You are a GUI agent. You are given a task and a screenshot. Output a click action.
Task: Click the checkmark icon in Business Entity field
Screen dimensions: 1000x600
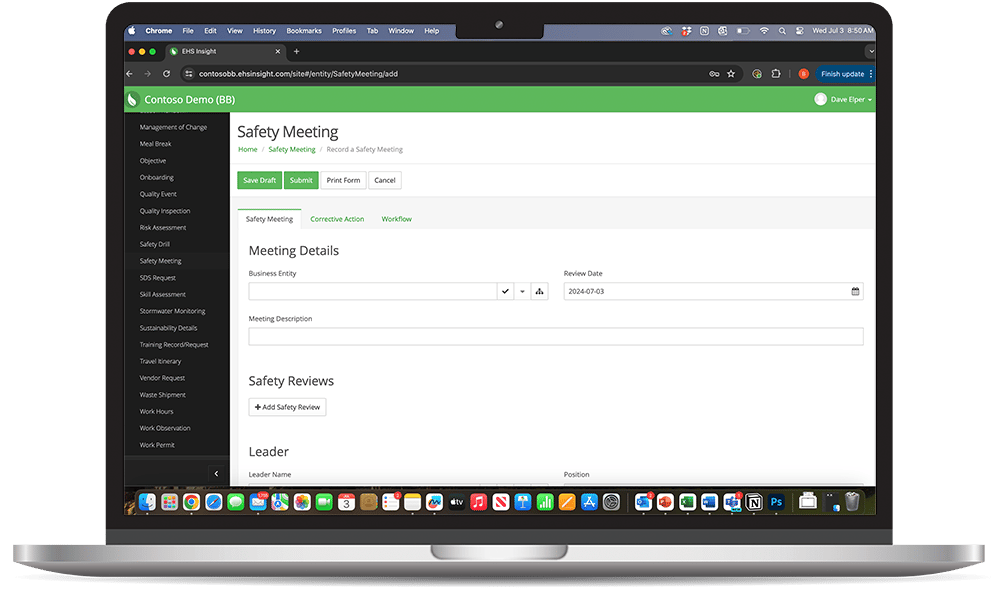(505, 291)
